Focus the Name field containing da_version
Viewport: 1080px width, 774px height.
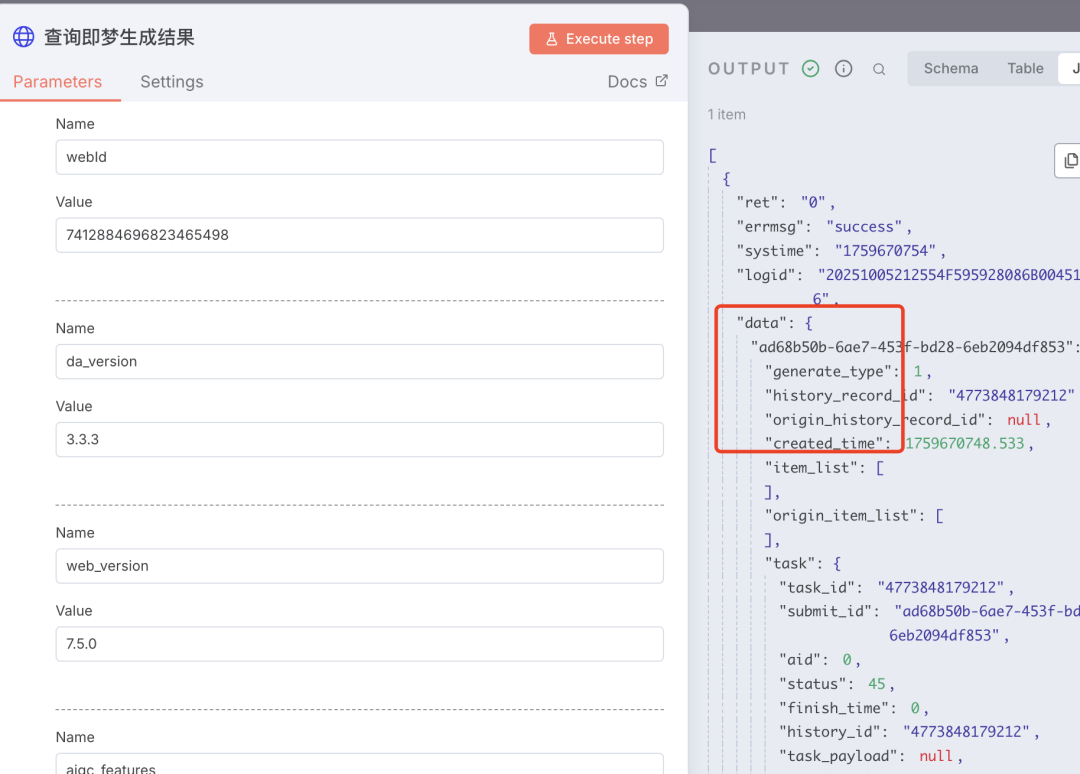(359, 361)
